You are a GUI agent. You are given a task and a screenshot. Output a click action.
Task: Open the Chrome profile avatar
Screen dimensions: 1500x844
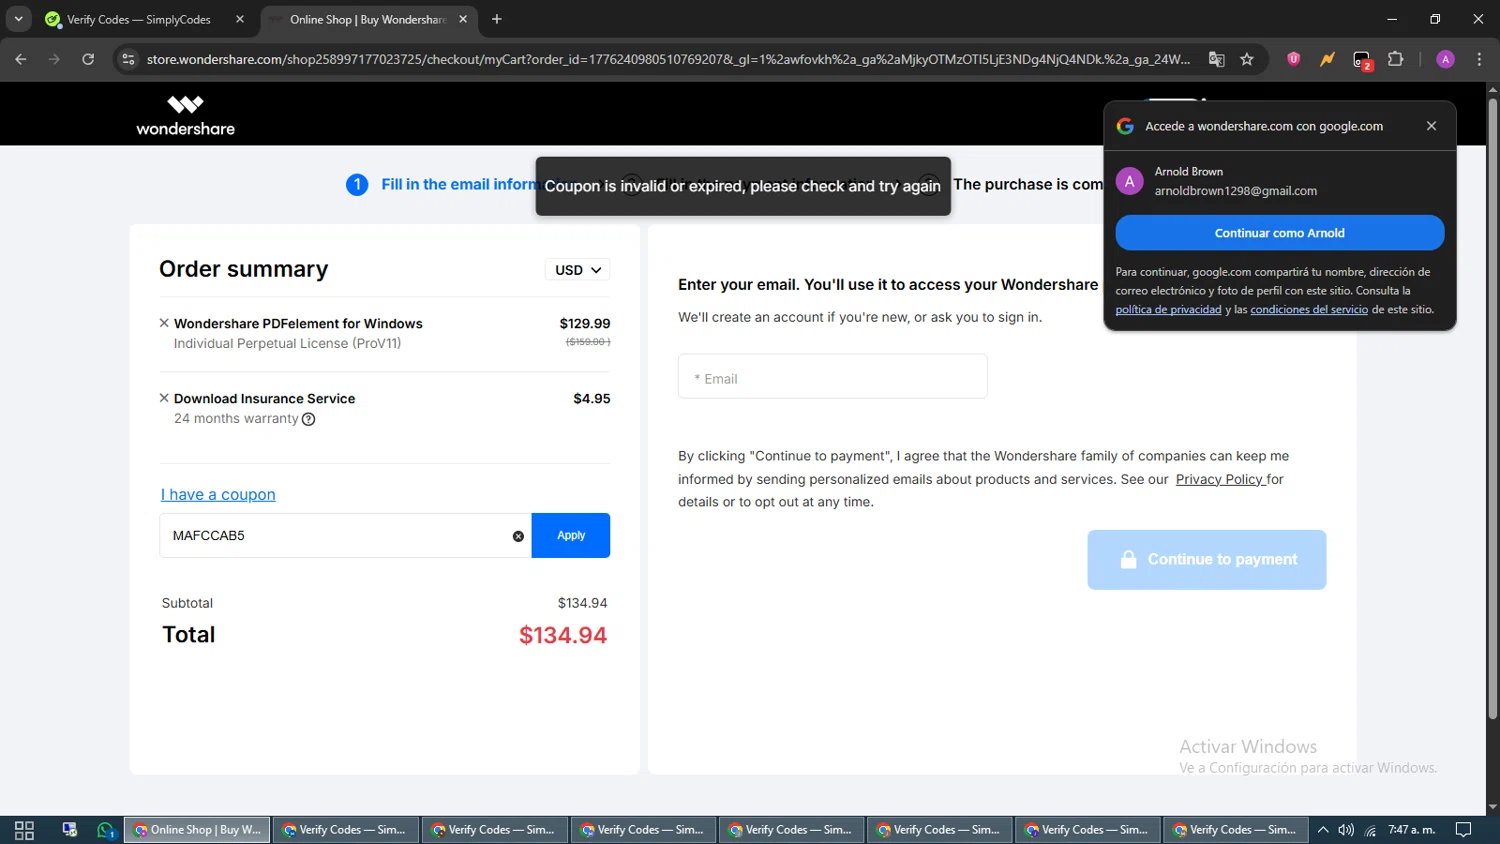tap(1445, 59)
